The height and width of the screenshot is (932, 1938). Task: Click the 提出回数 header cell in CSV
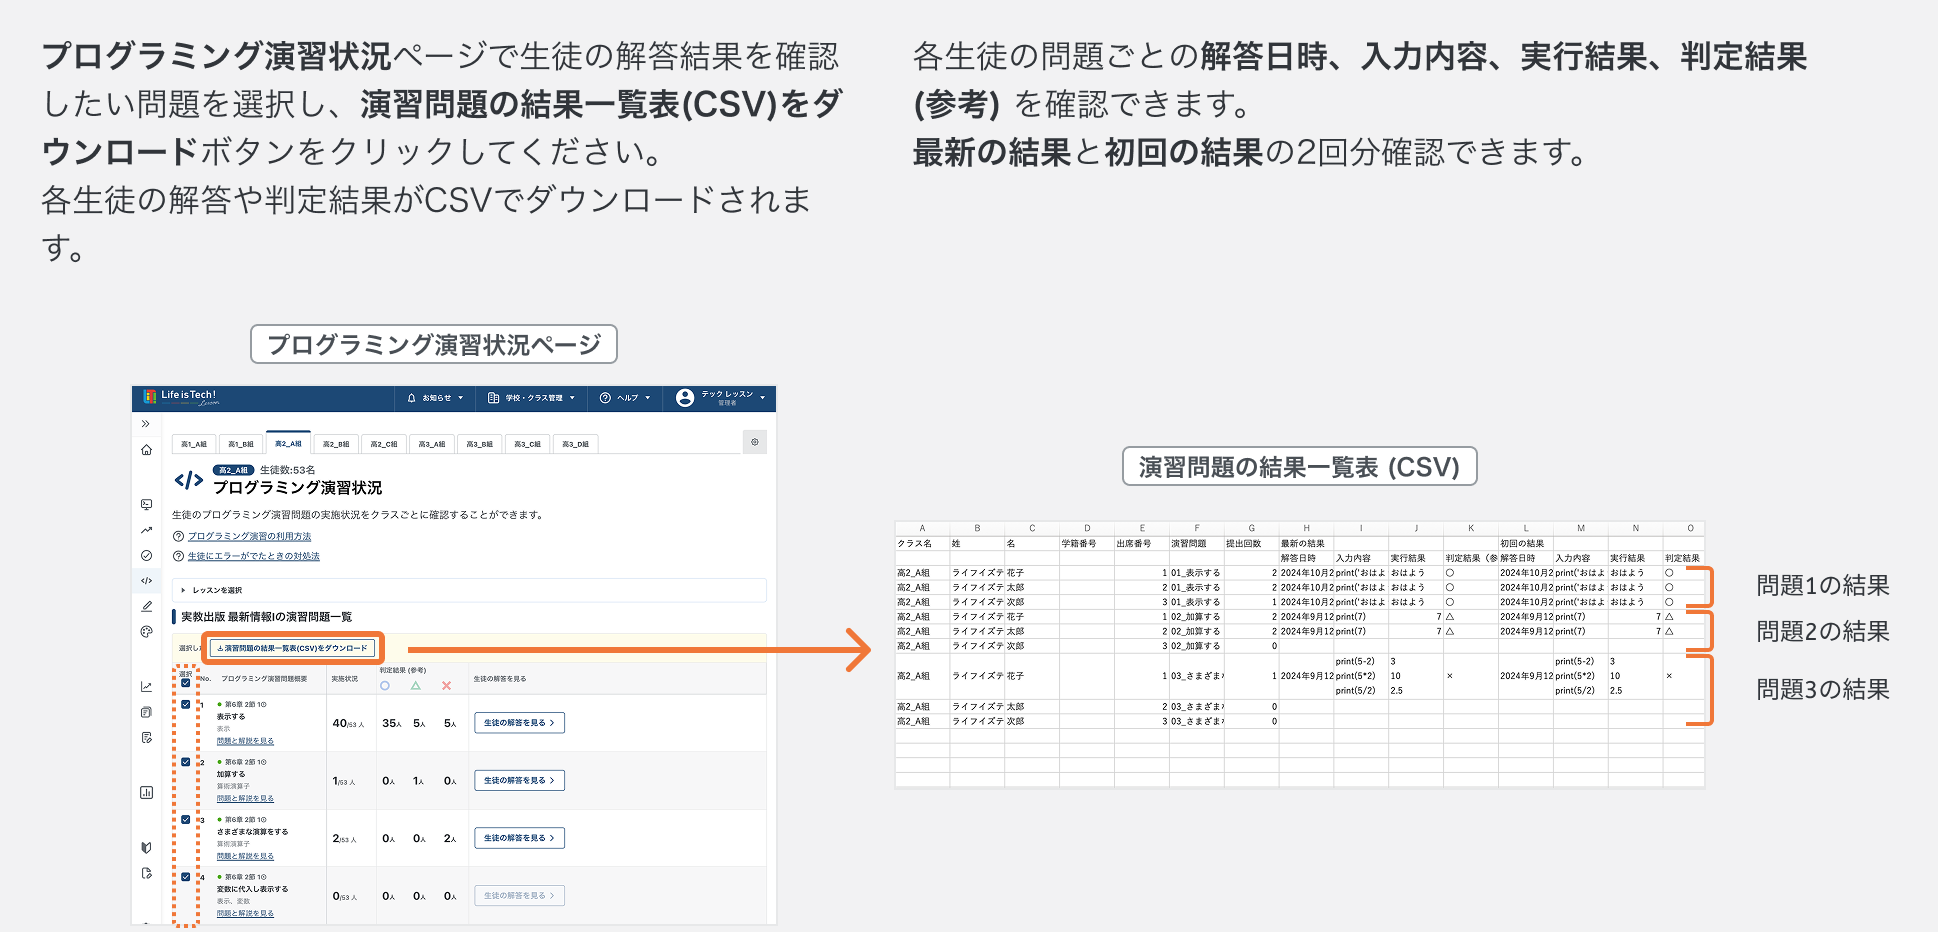coord(1251,543)
